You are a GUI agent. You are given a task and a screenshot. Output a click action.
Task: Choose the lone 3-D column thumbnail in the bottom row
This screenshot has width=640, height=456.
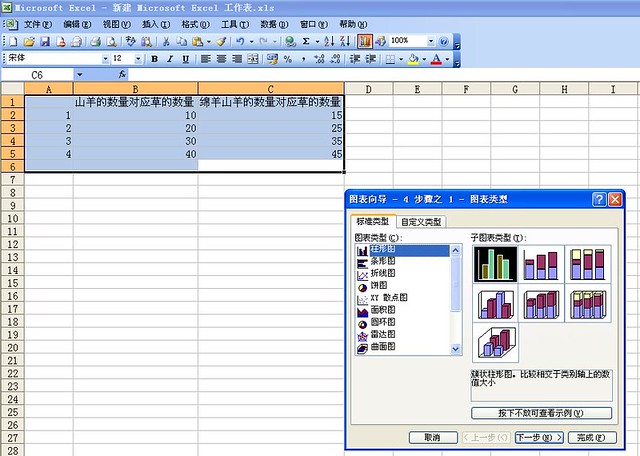point(496,343)
